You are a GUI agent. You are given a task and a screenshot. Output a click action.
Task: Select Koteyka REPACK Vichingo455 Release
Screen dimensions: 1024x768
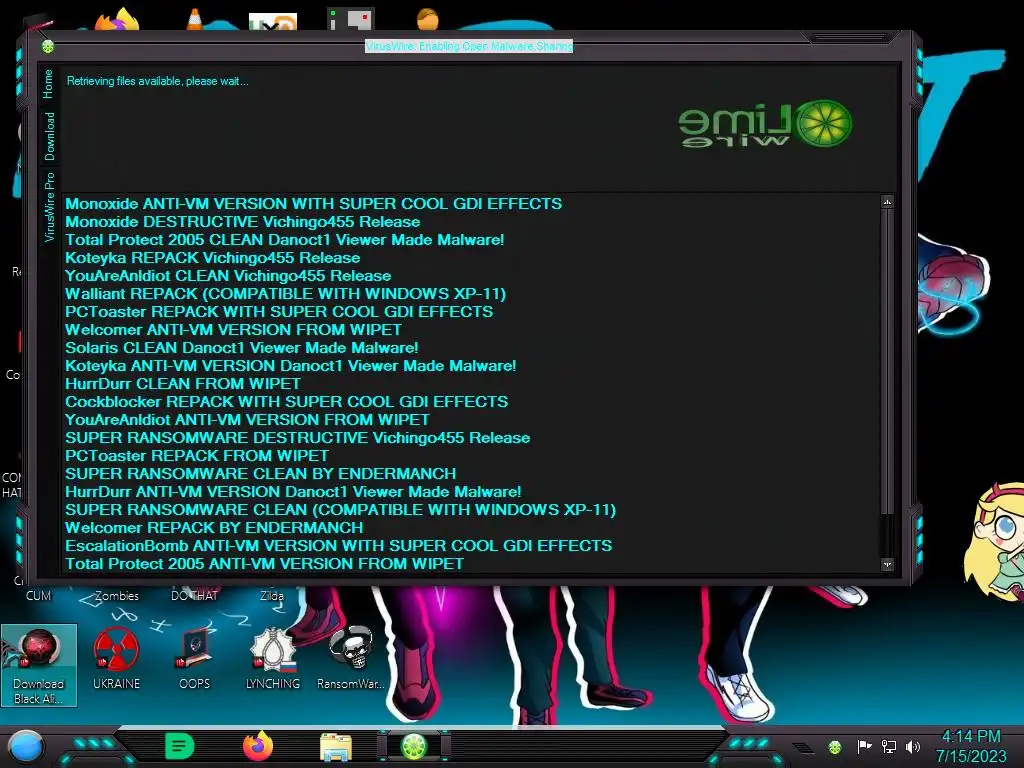coord(212,258)
